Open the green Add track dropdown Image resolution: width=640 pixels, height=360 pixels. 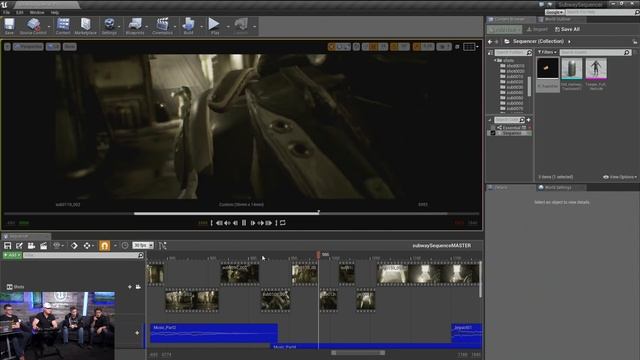click(x=12, y=255)
